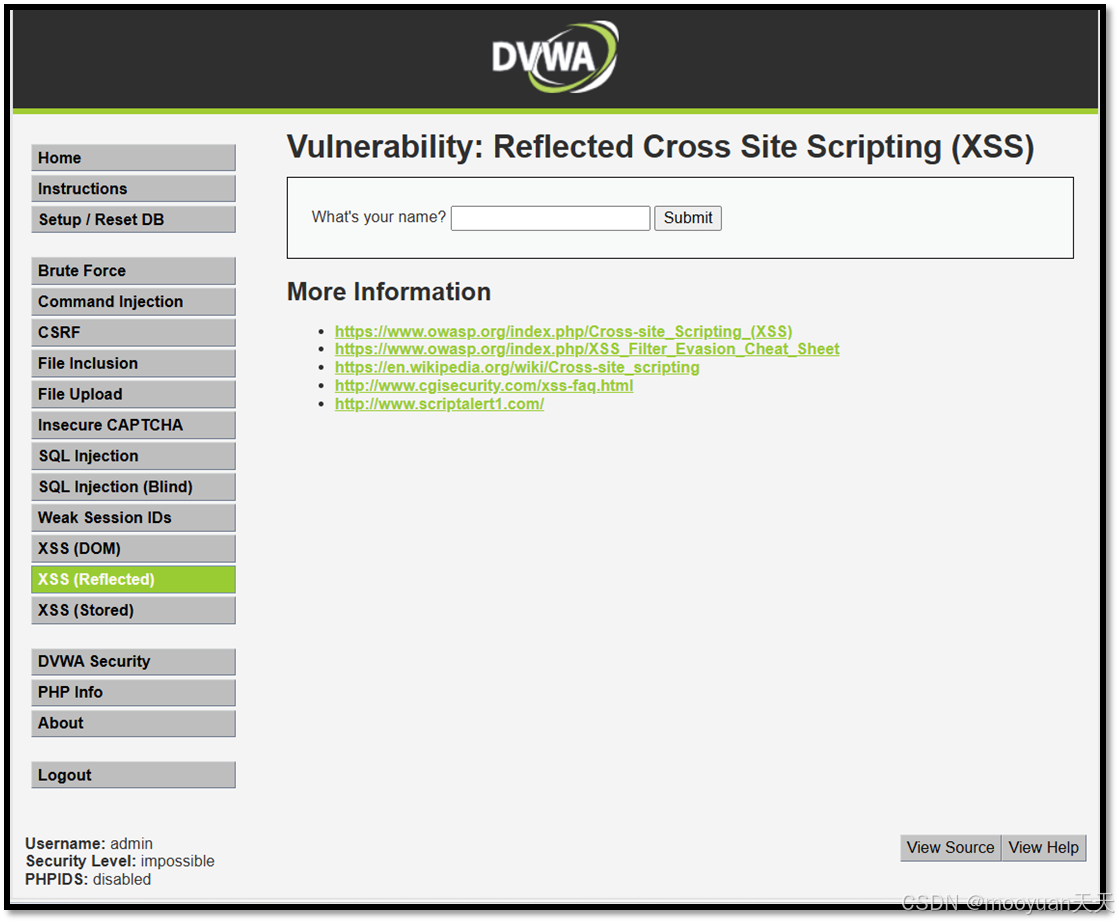Open the About page
Screen dimensions: 1119x923
[x=133, y=723]
